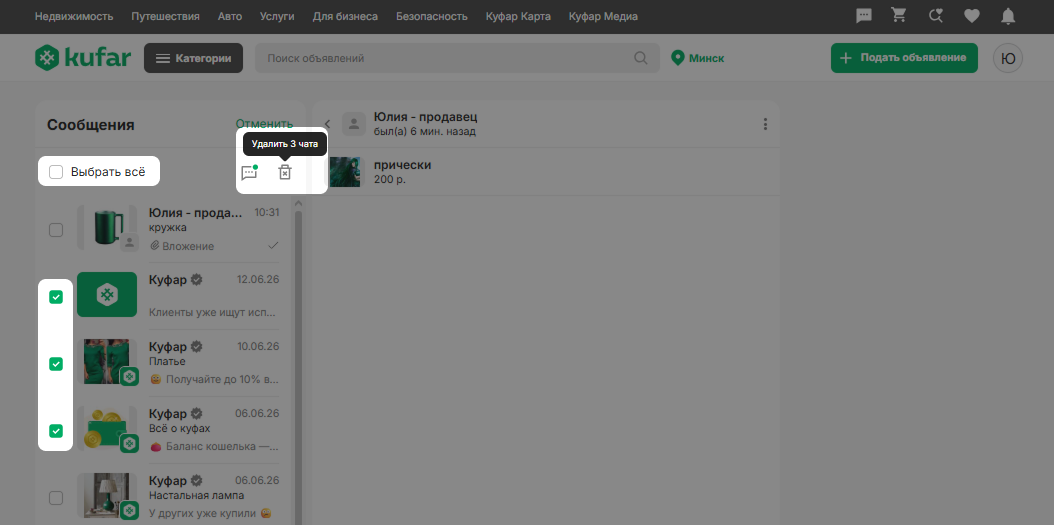Open favorites heart icon

pos(972,16)
